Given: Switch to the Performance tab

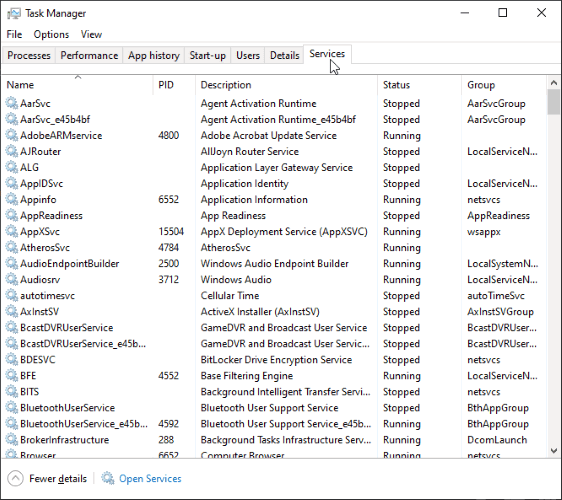Looking at the screenshot, I should click(89, 56).
